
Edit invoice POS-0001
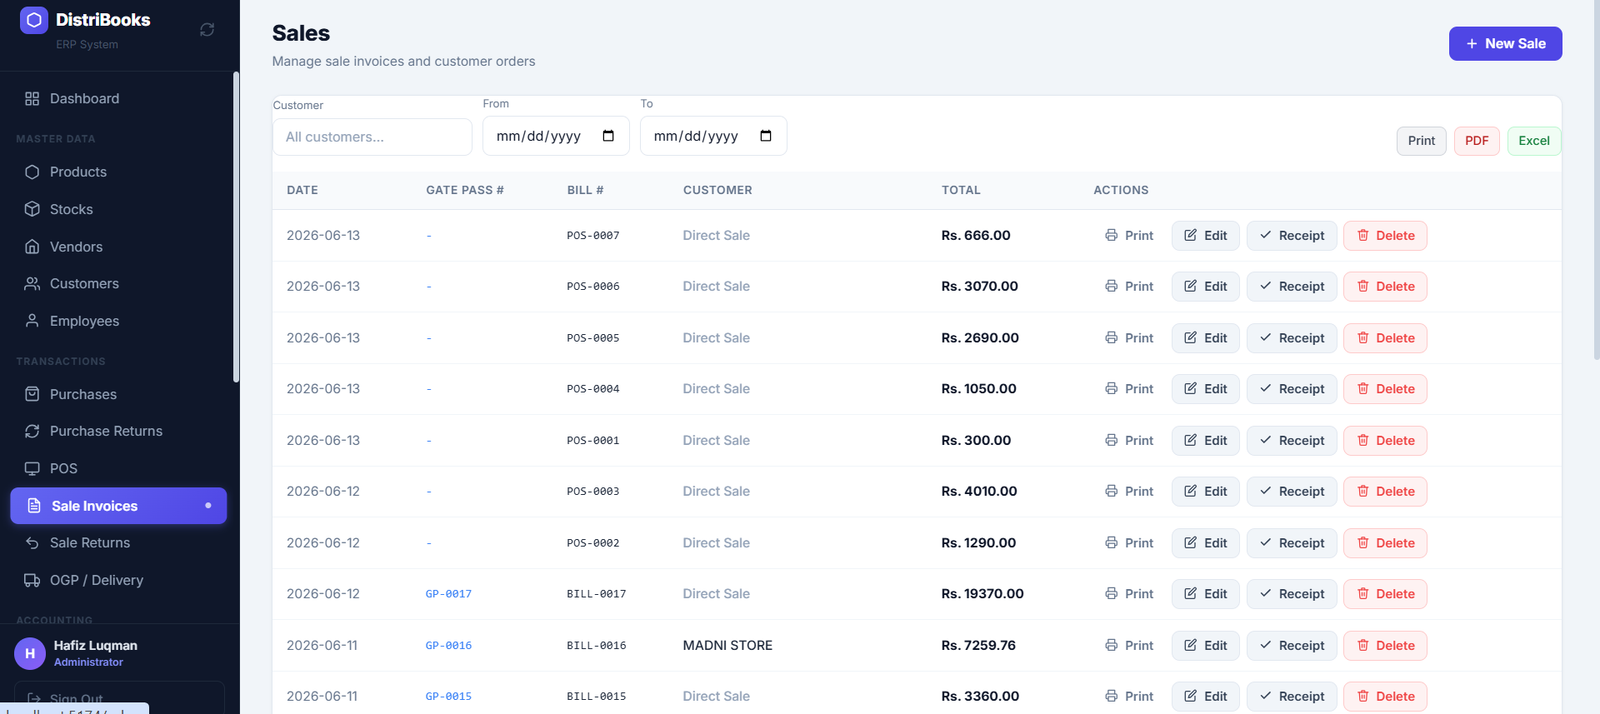1205,441
